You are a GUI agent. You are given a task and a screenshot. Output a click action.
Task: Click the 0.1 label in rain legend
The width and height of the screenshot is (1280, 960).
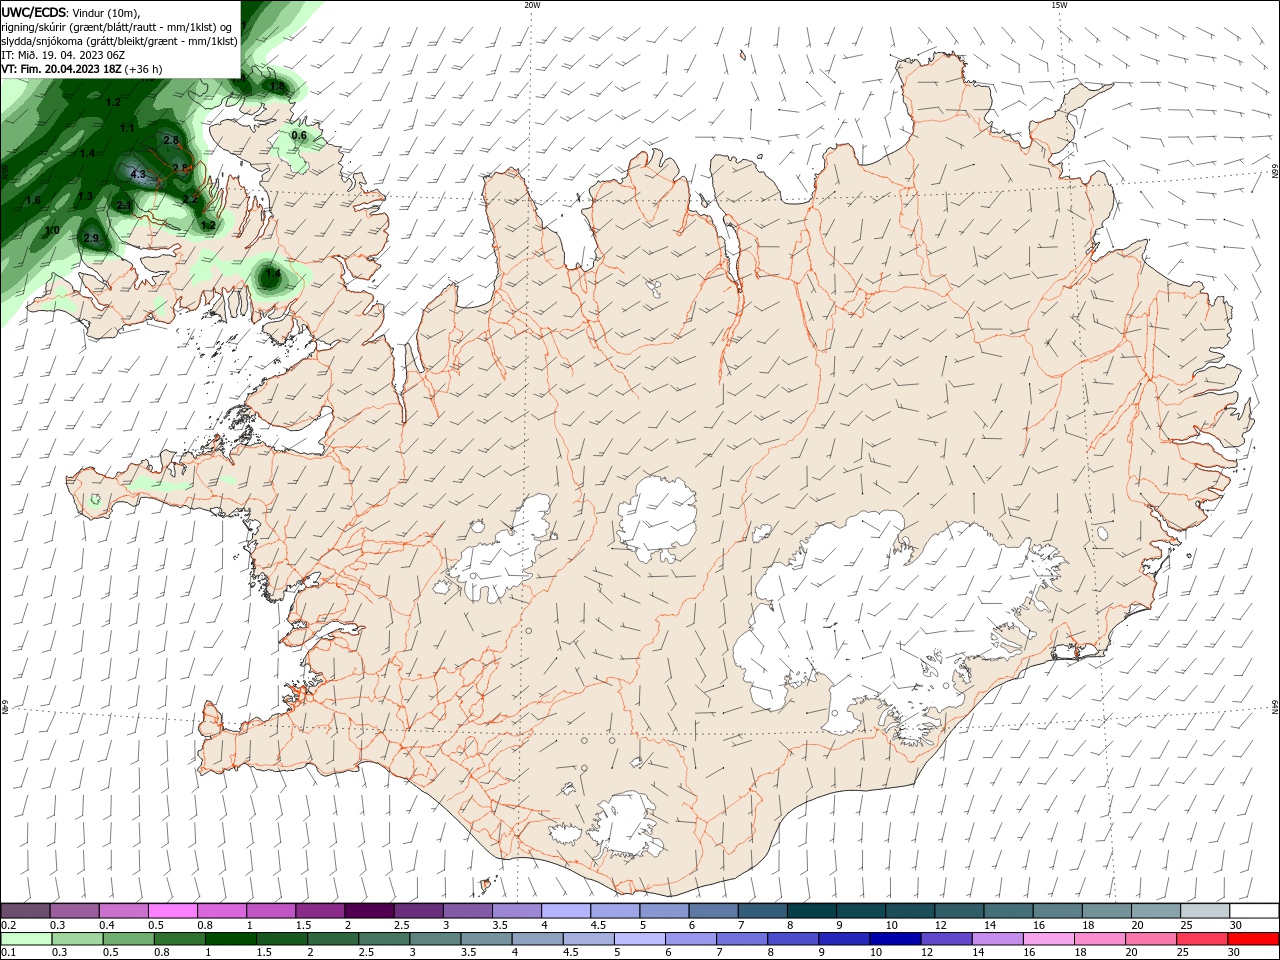tap(8, 952)
